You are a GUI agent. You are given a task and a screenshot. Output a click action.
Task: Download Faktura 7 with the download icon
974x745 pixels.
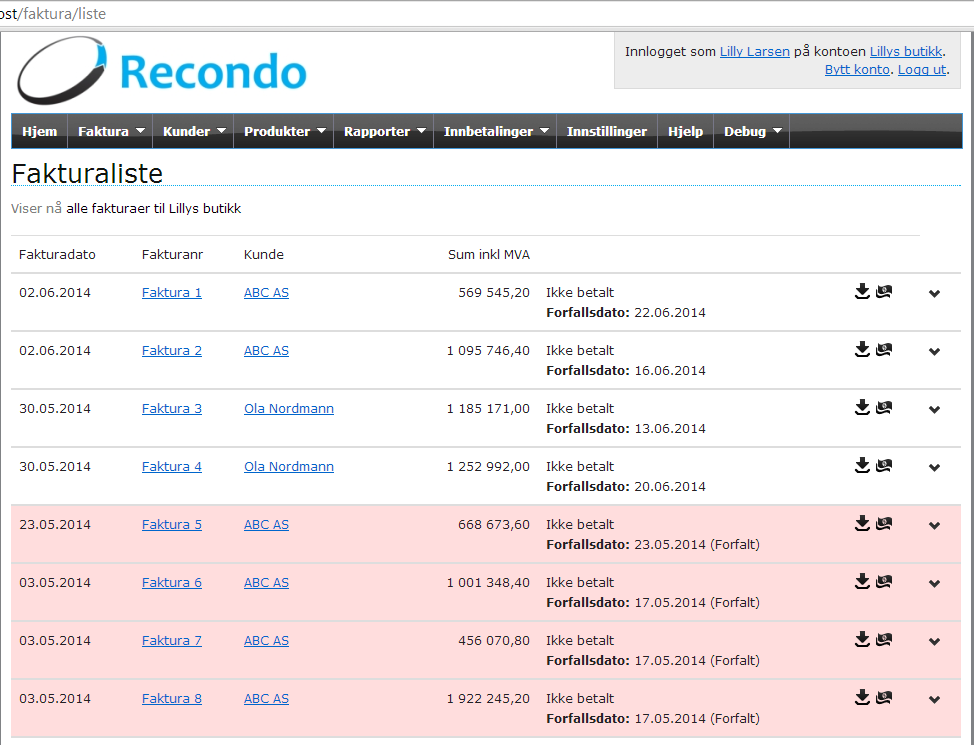862,640
